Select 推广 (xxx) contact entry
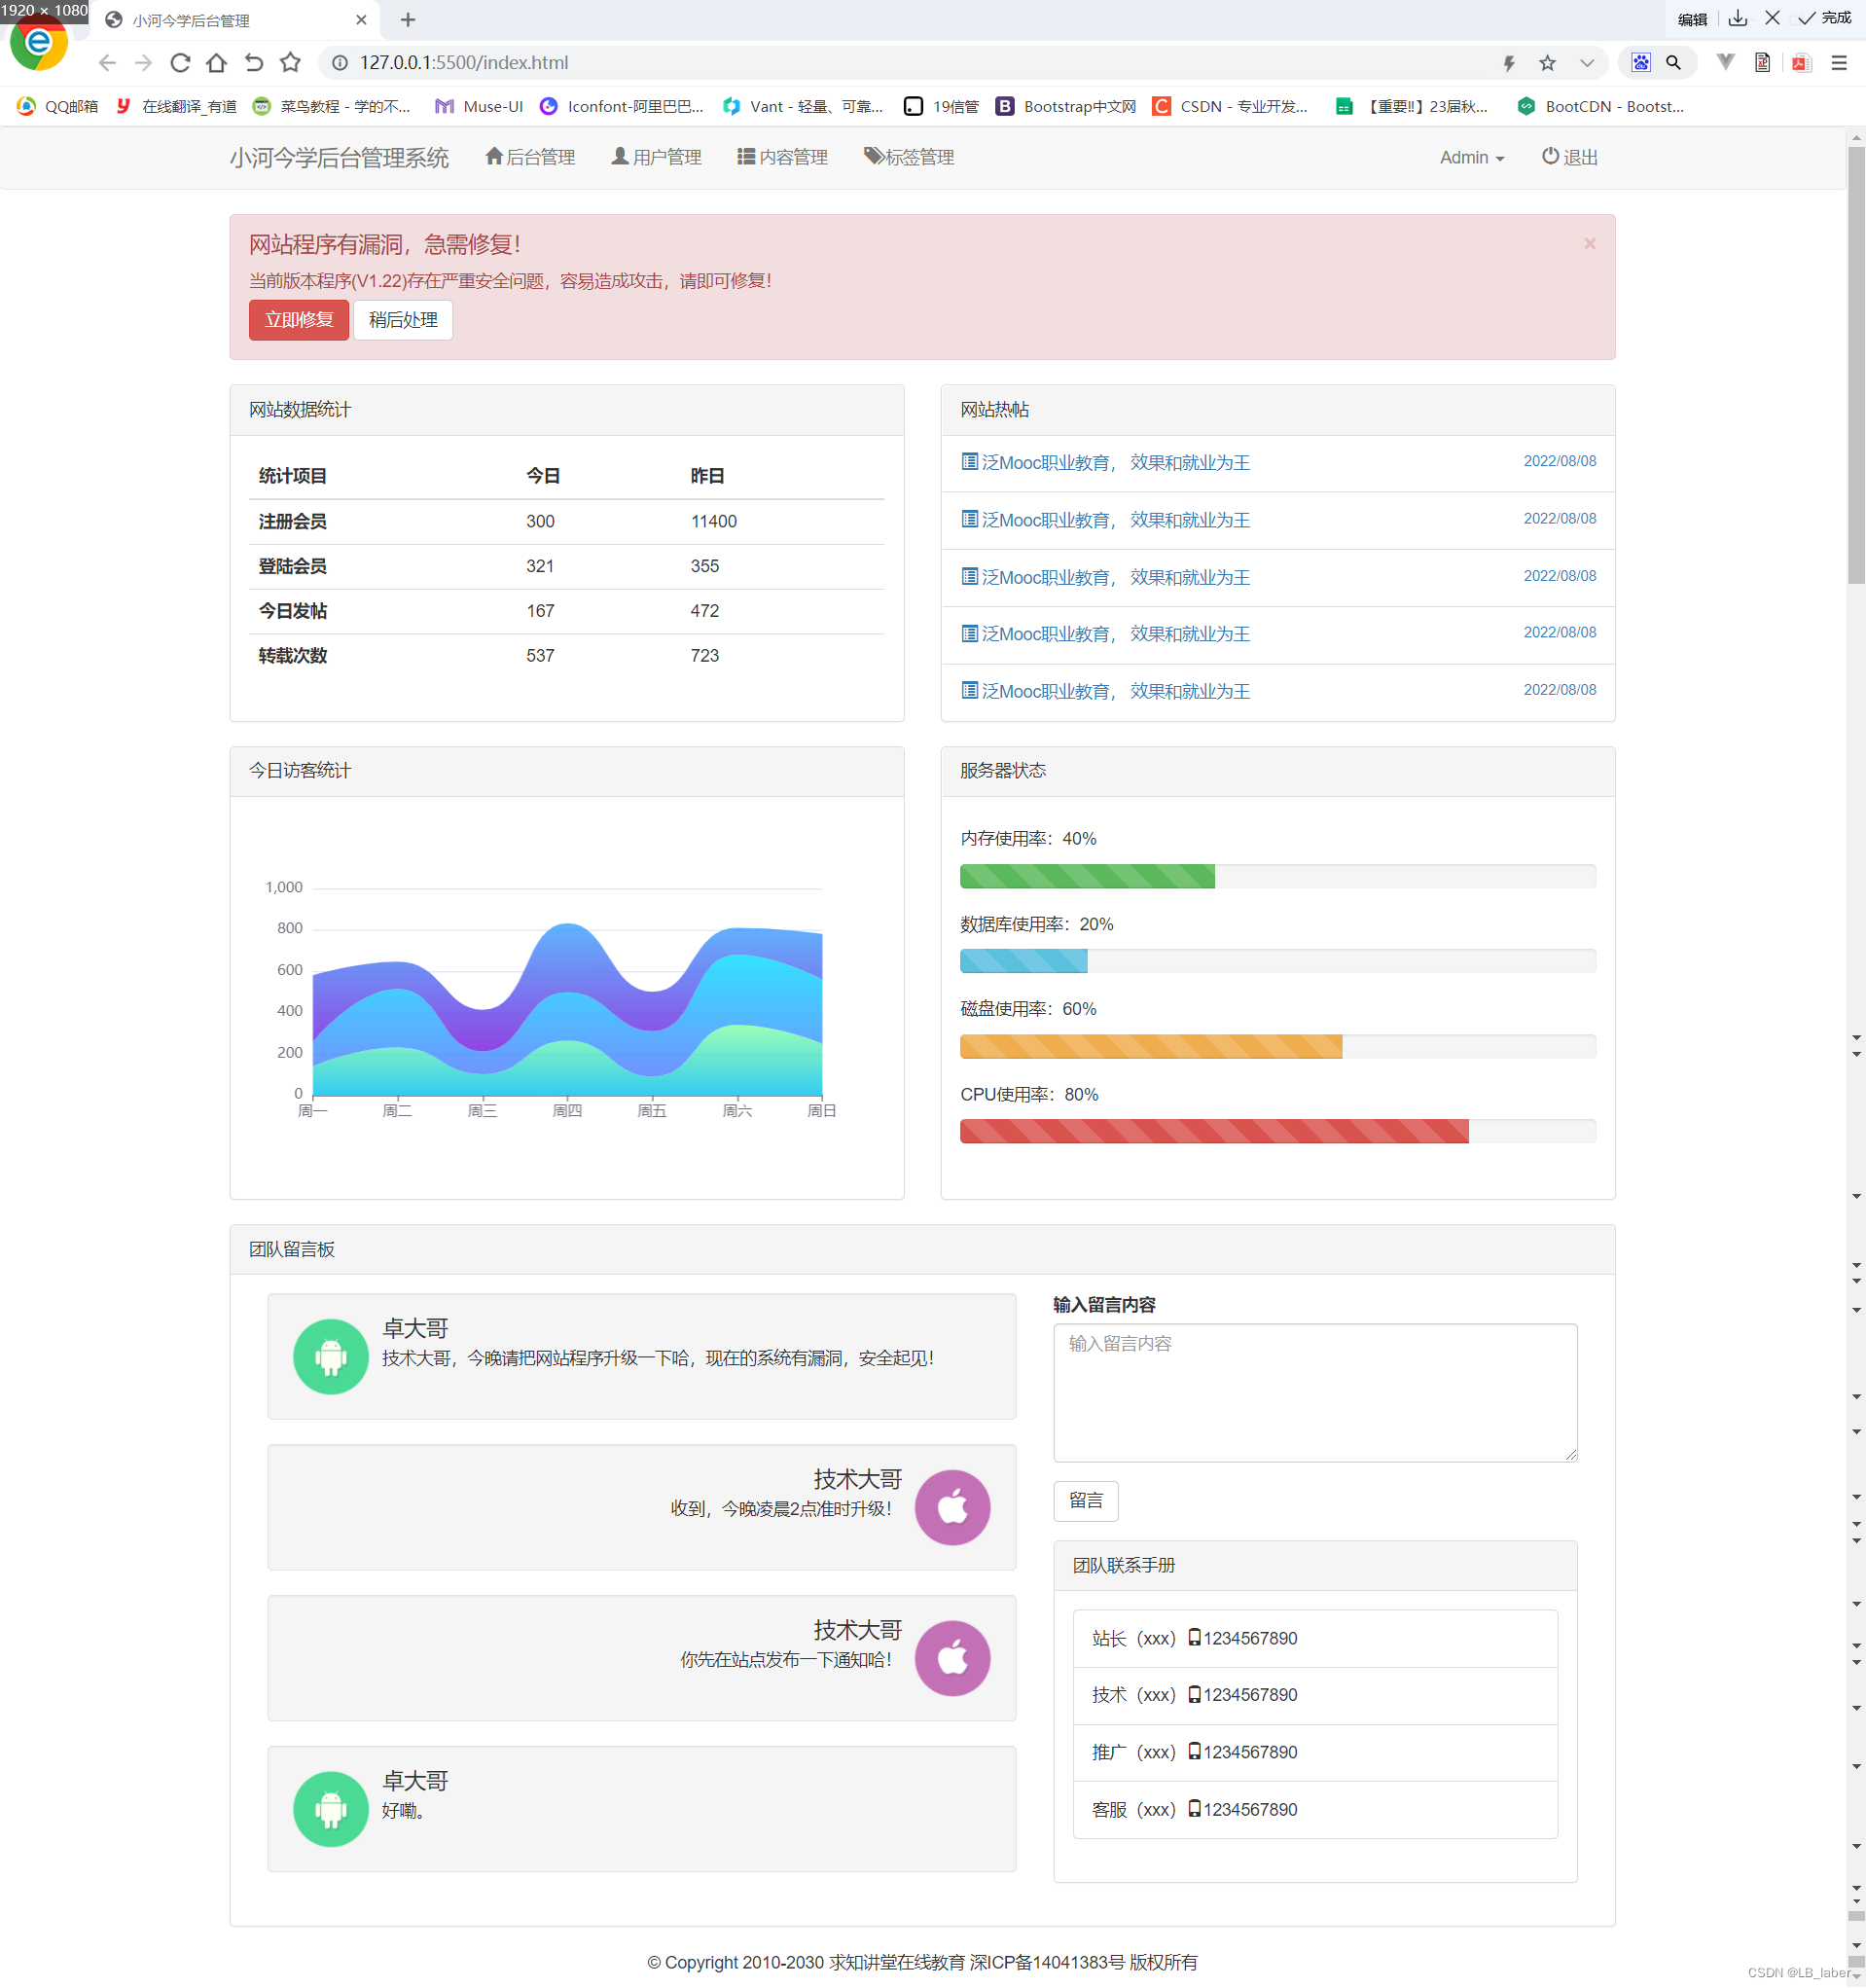The image size is (1866, 1988). coord(1315,1753)
